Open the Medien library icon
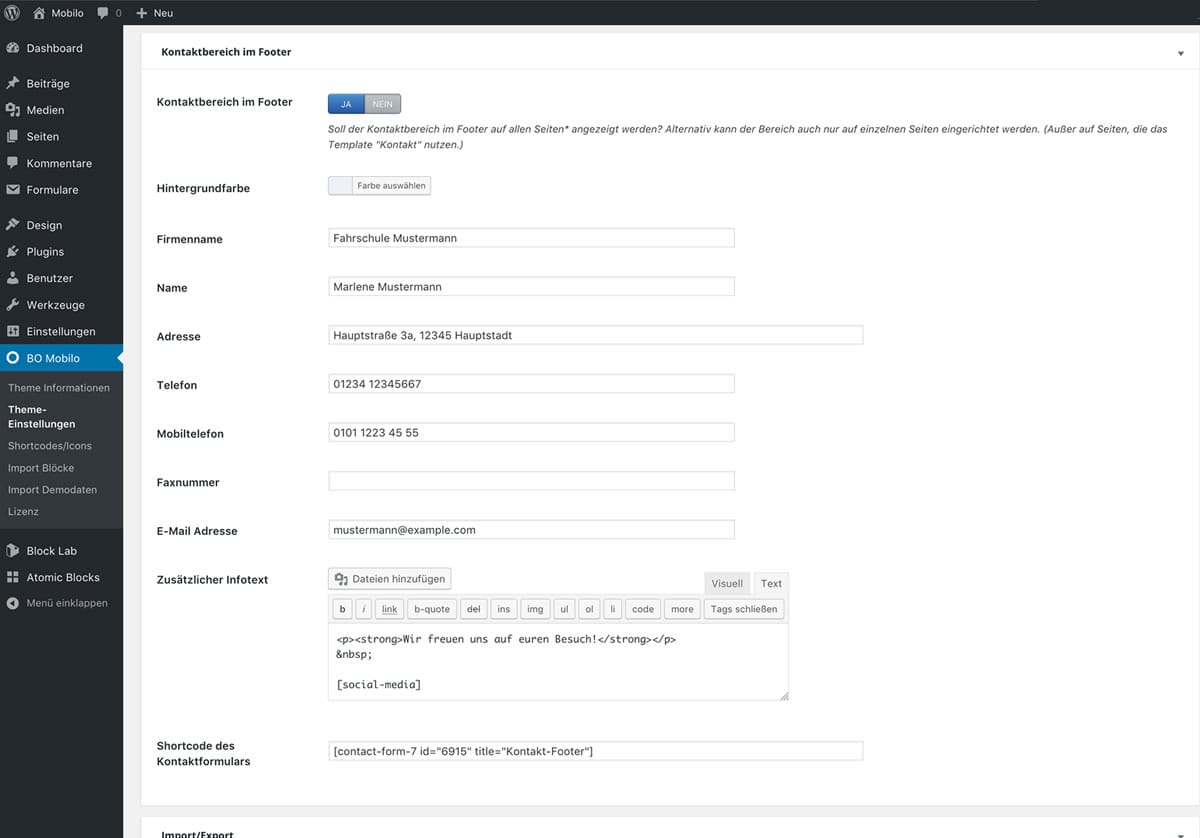The image size is (1200, 838). 13,110
